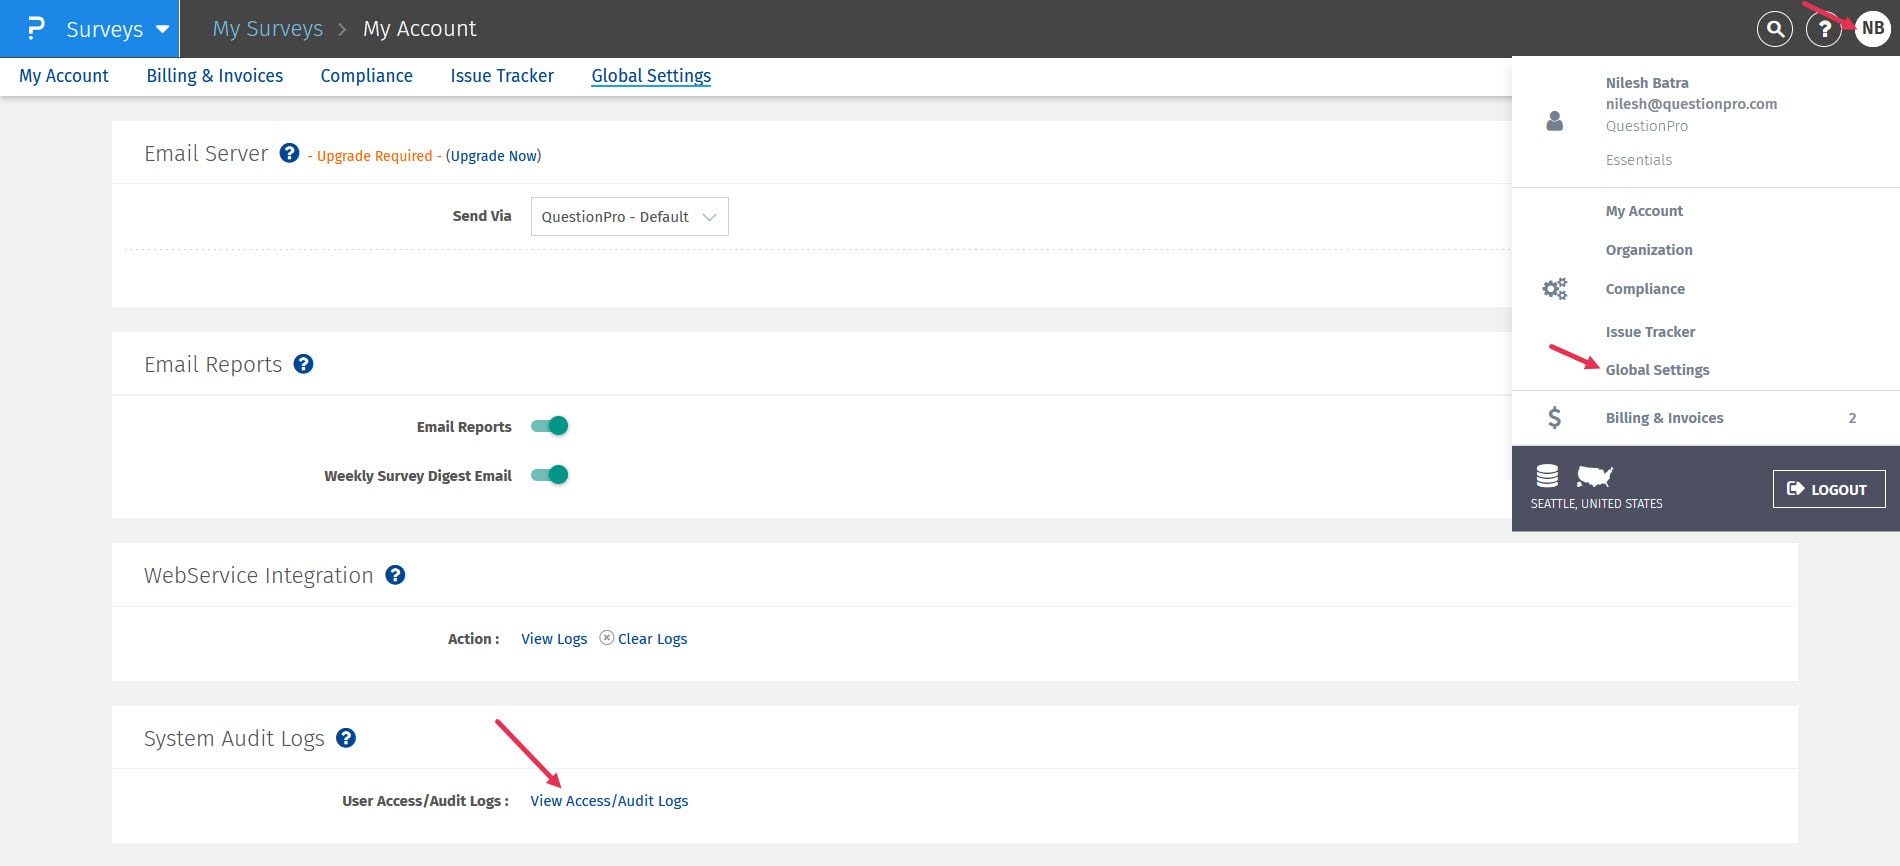Click the Nilesh Batra user name
The height and width of the screenshot is (866, 1900).
[1647, 83]
